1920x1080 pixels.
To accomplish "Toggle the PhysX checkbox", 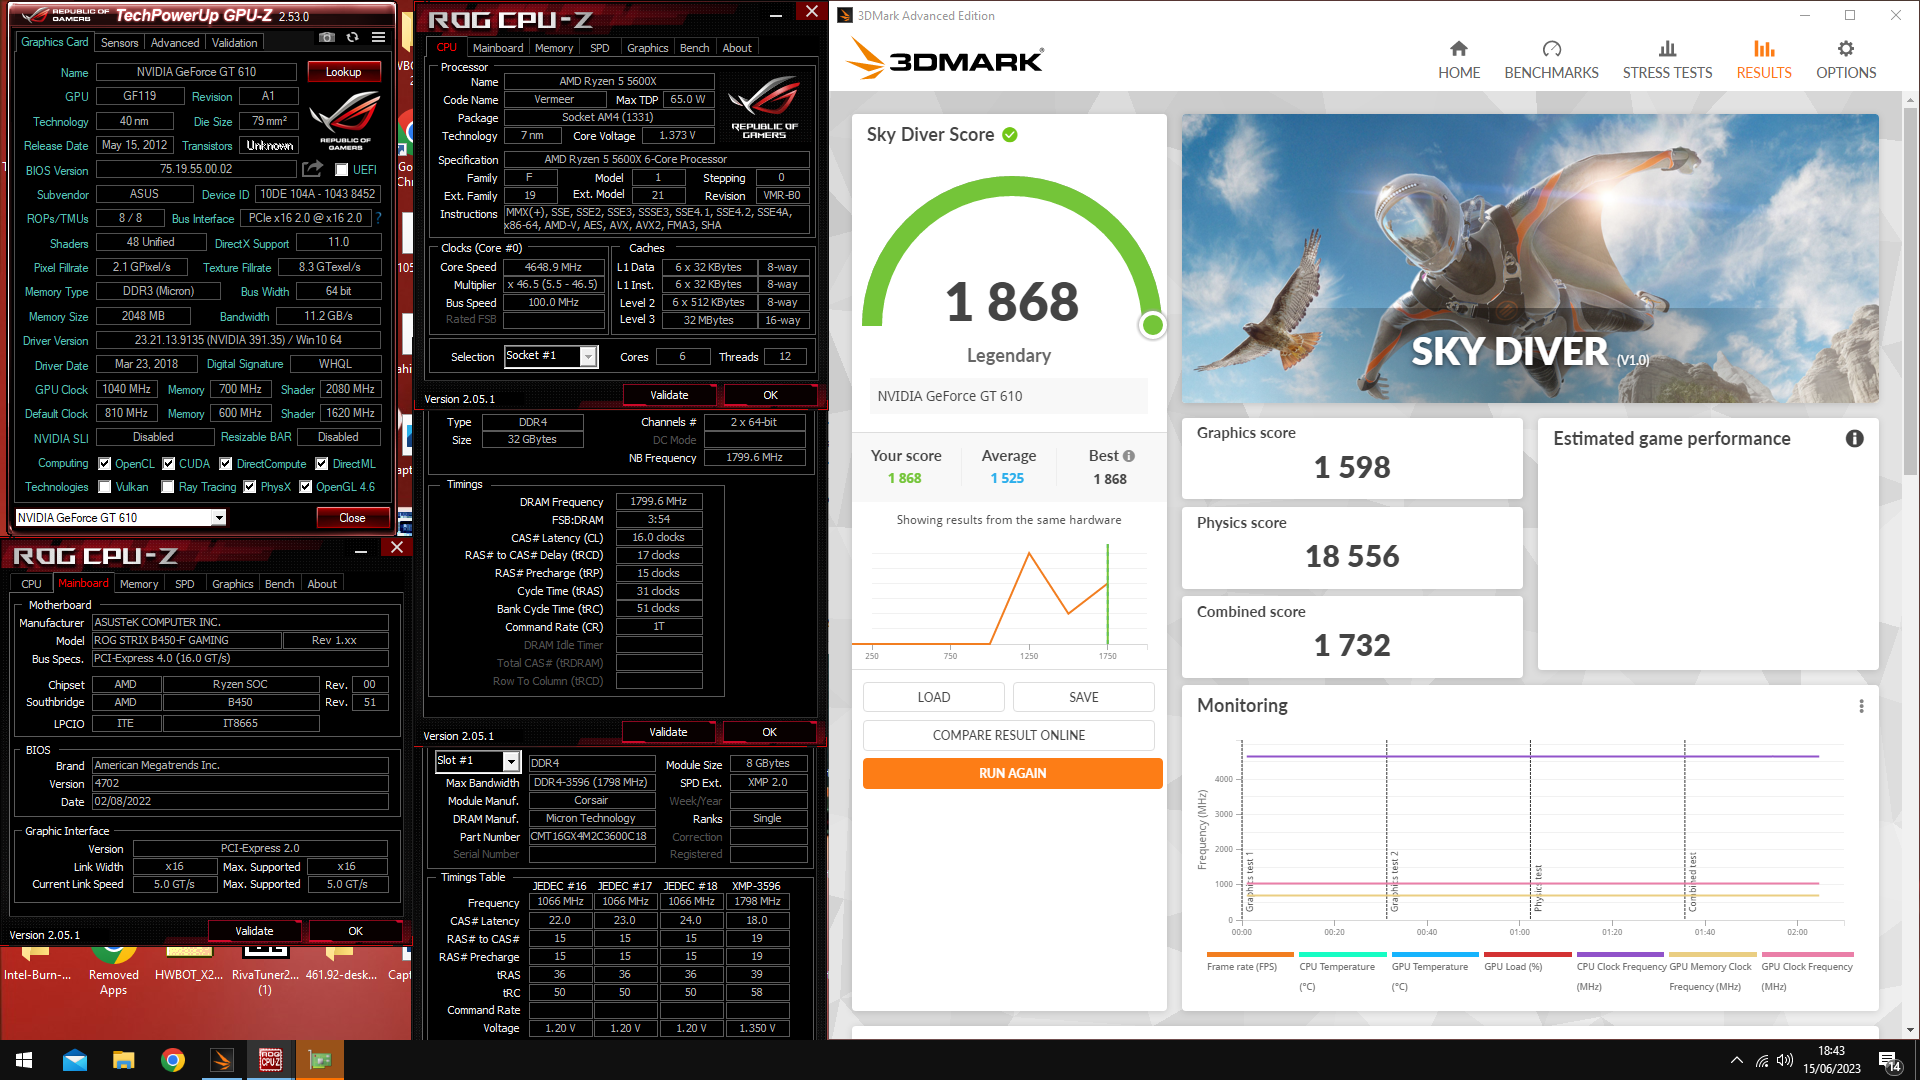I will (250, 487).
